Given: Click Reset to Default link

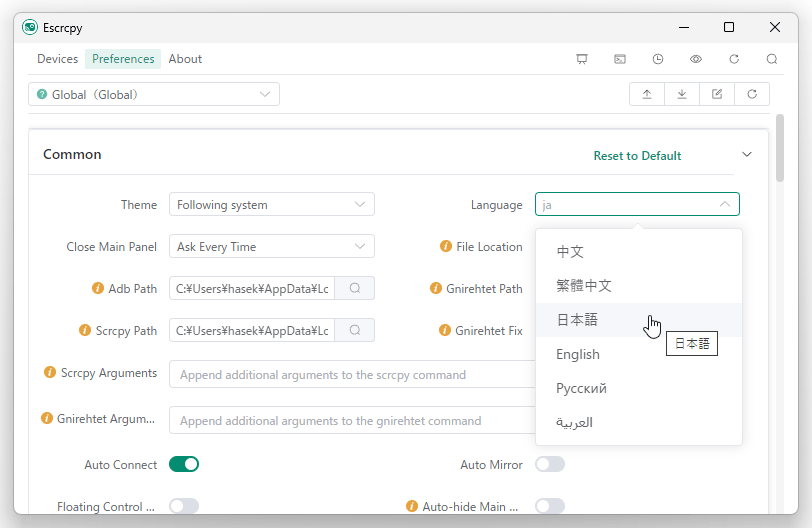Looking at the screenshot, I should [x=637, y=156].
